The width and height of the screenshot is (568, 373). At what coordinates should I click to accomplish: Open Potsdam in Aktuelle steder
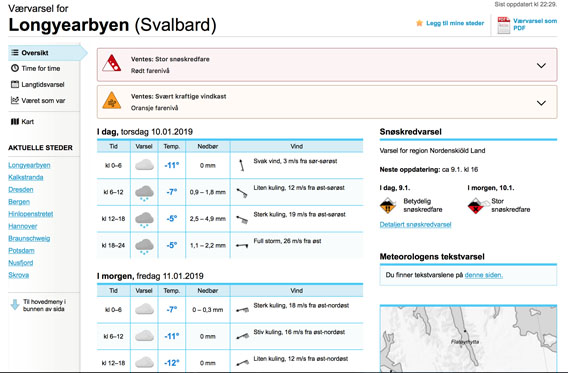tap(21, 251)
